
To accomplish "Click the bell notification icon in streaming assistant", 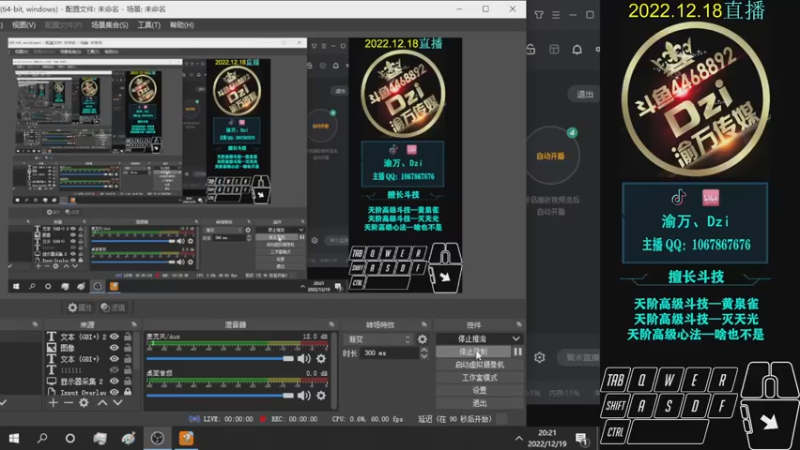I will click(577, 49).
